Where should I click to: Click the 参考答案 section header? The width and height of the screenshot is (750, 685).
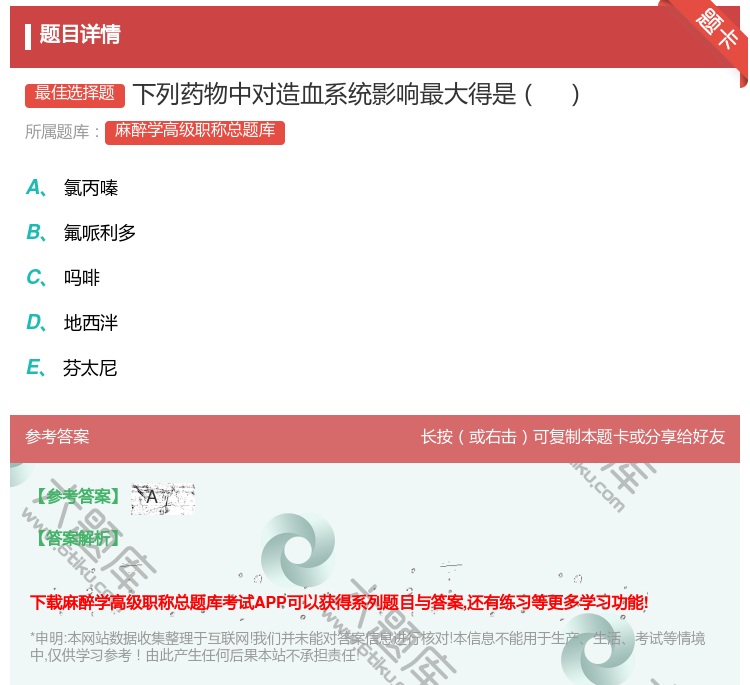point(57,436)
